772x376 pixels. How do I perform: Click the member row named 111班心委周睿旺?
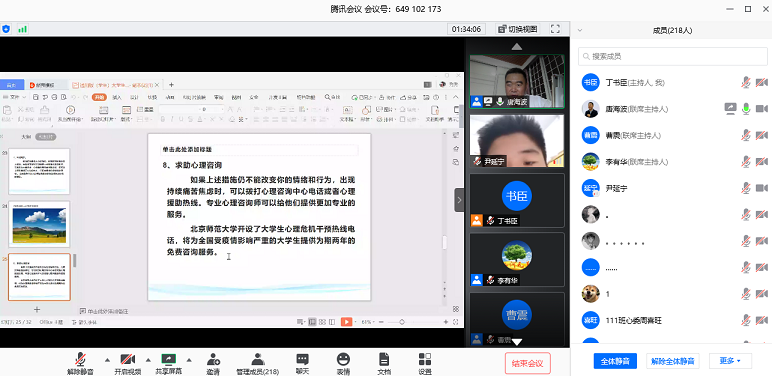(x=673, y=320)
